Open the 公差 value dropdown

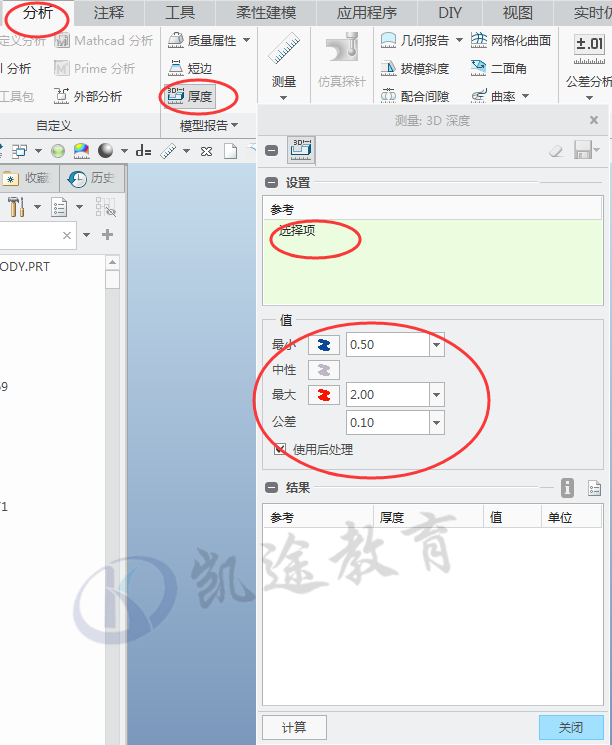click(x=437, y=422)
